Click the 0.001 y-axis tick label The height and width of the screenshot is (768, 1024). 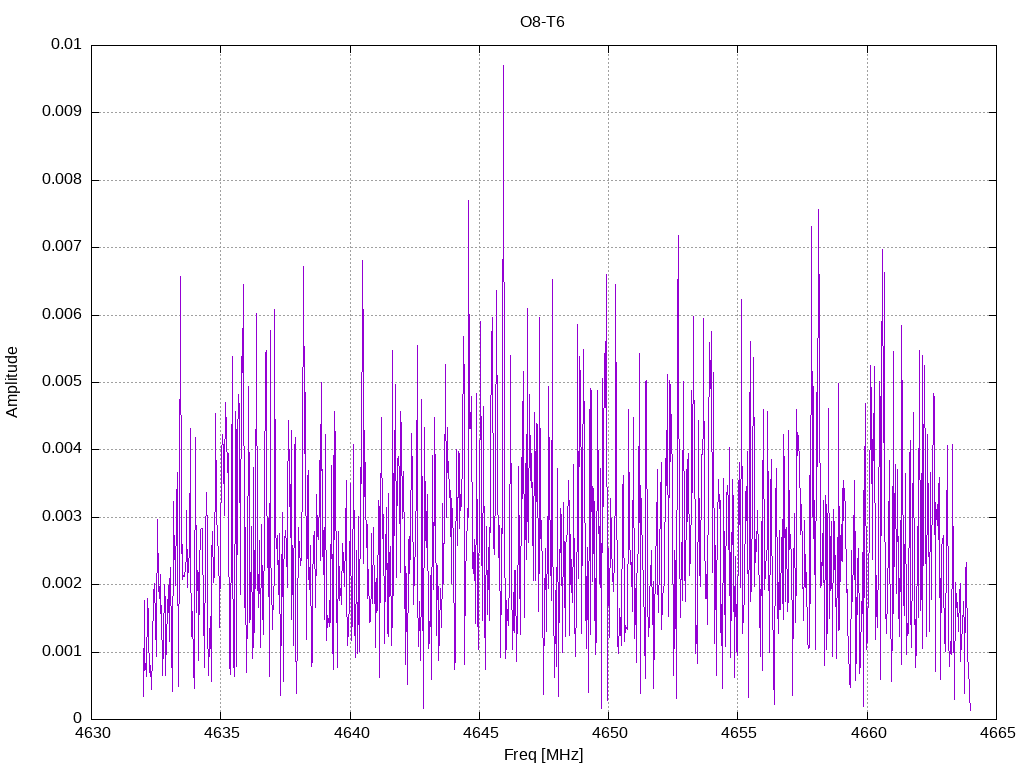[62, 652]
